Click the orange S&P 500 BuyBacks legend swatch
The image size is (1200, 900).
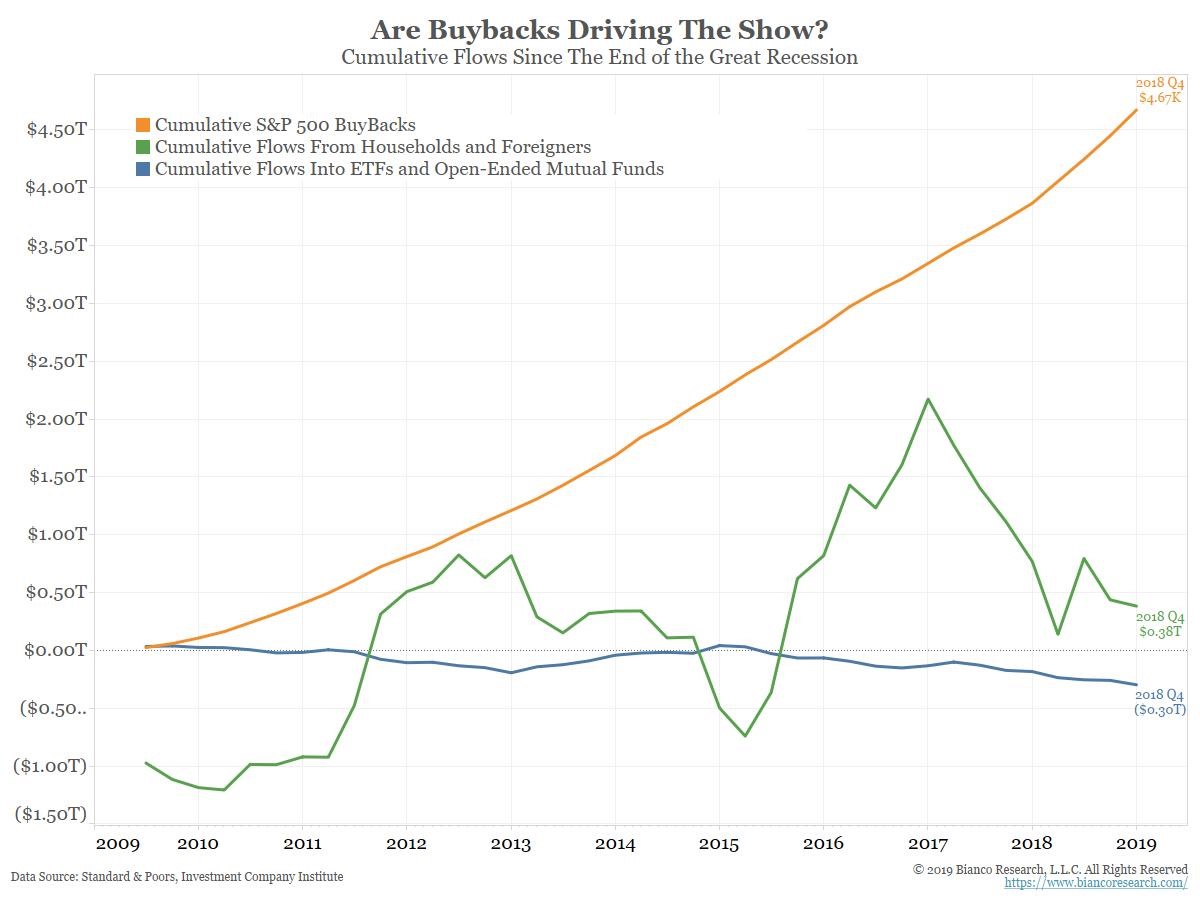(142, 125)
